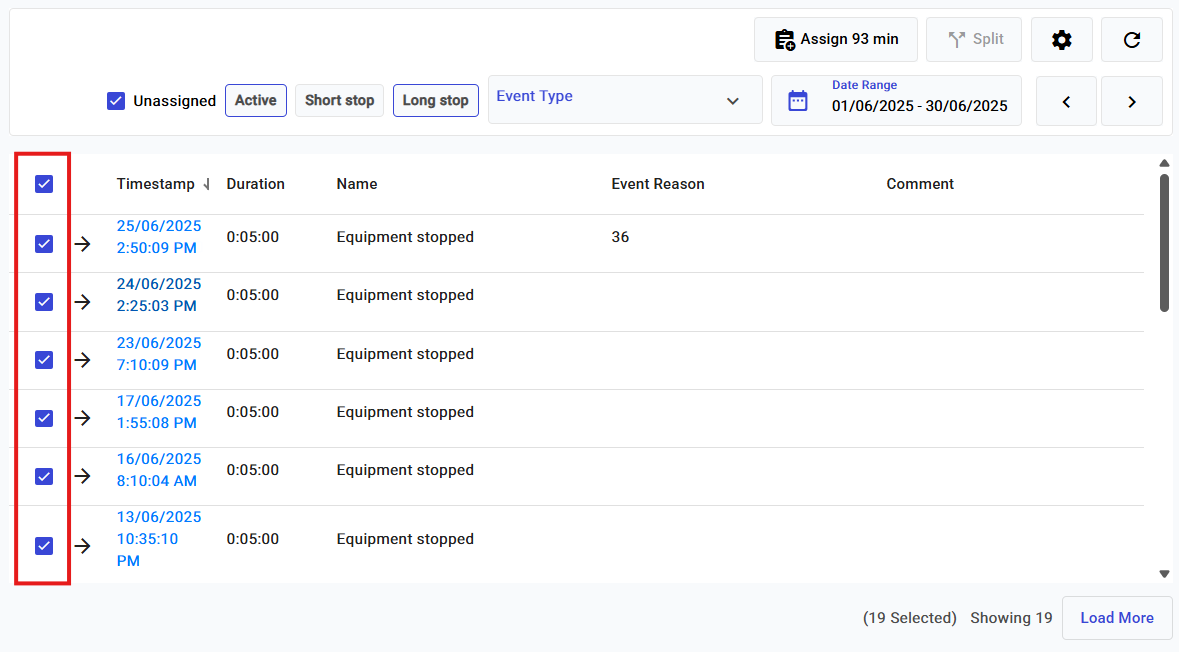The image size is (1179, 652).
Task: Toggle the Long stop filter chip
Action: [x=435, y=100]
